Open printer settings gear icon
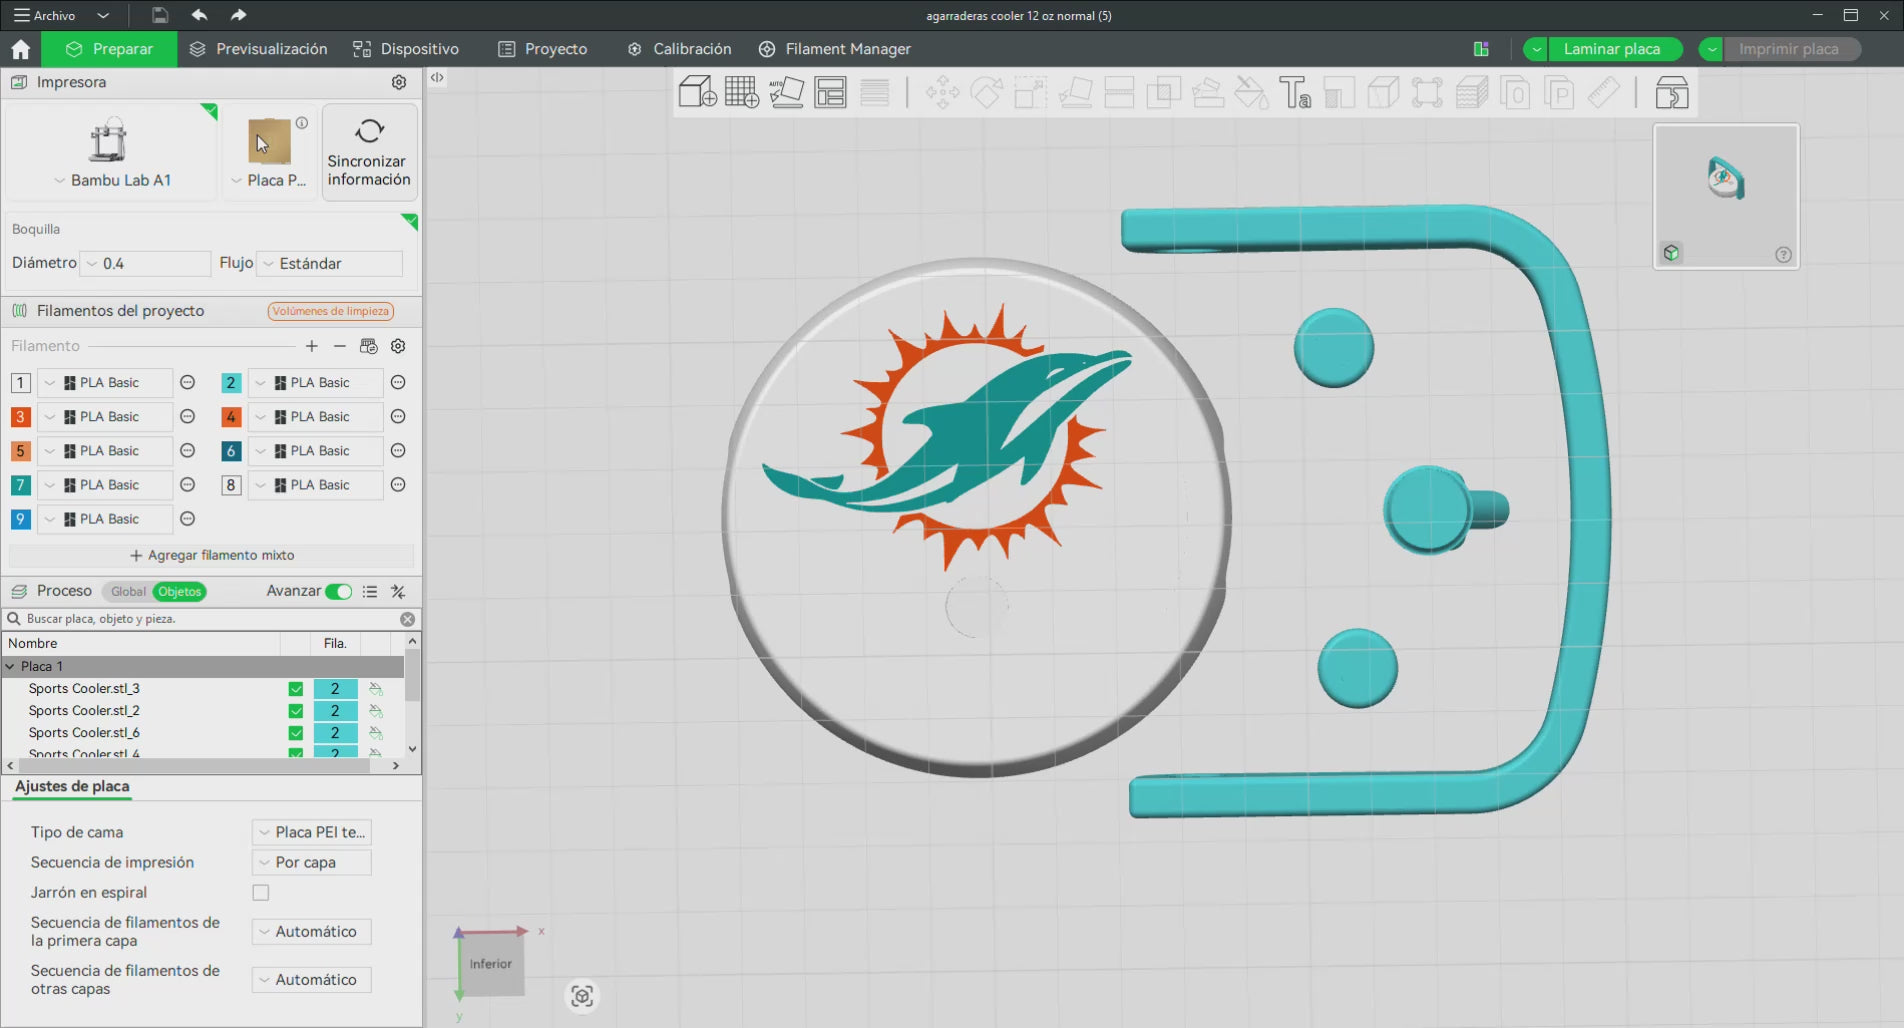The width and height of the screenshot is (1904, 1028). (399, 82)
